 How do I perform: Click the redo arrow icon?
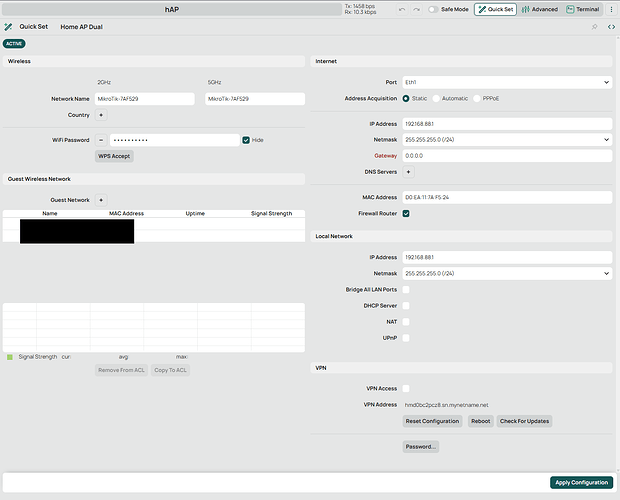pyautogui.click(x=416, y=9)
